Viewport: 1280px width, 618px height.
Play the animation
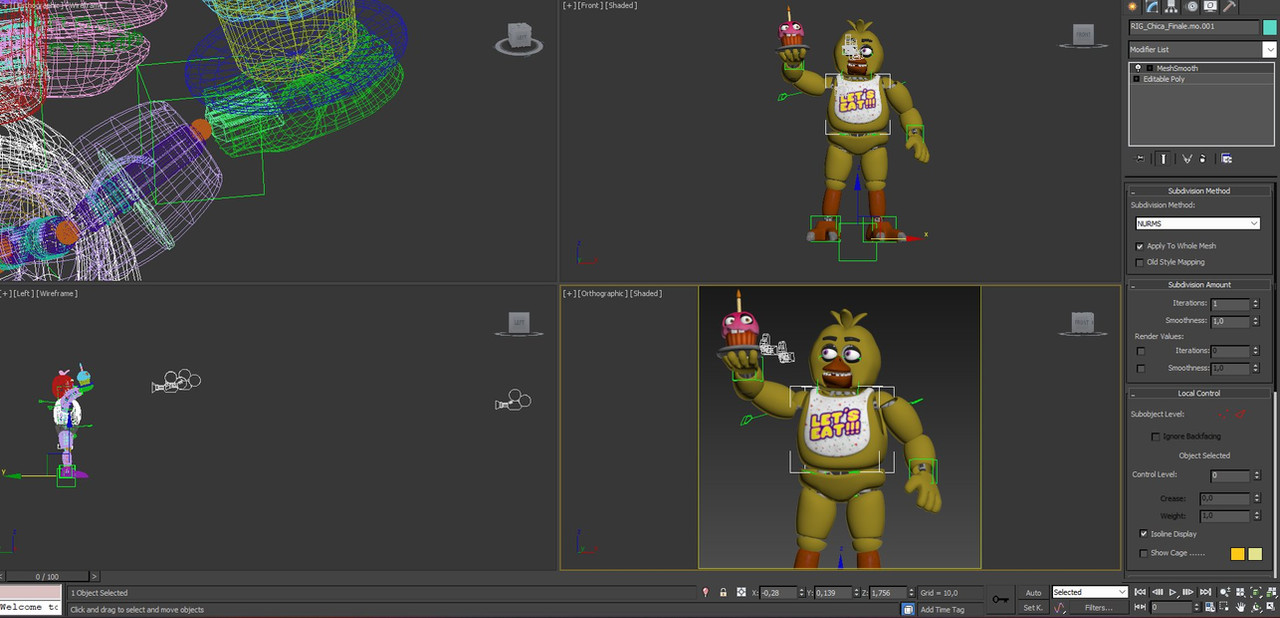1173,593
